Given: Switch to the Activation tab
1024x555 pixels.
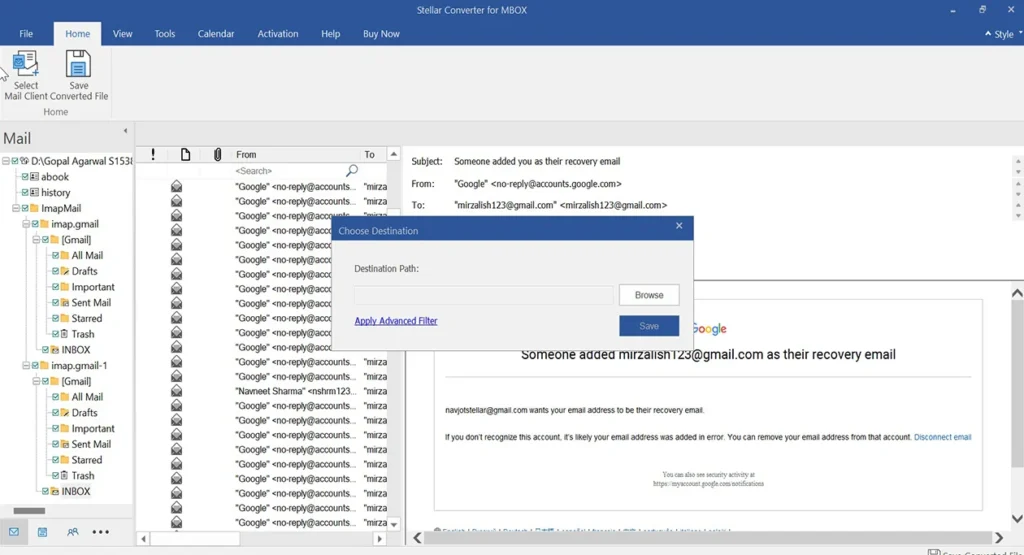Looking at the screenshot, I should pos(278,33).
